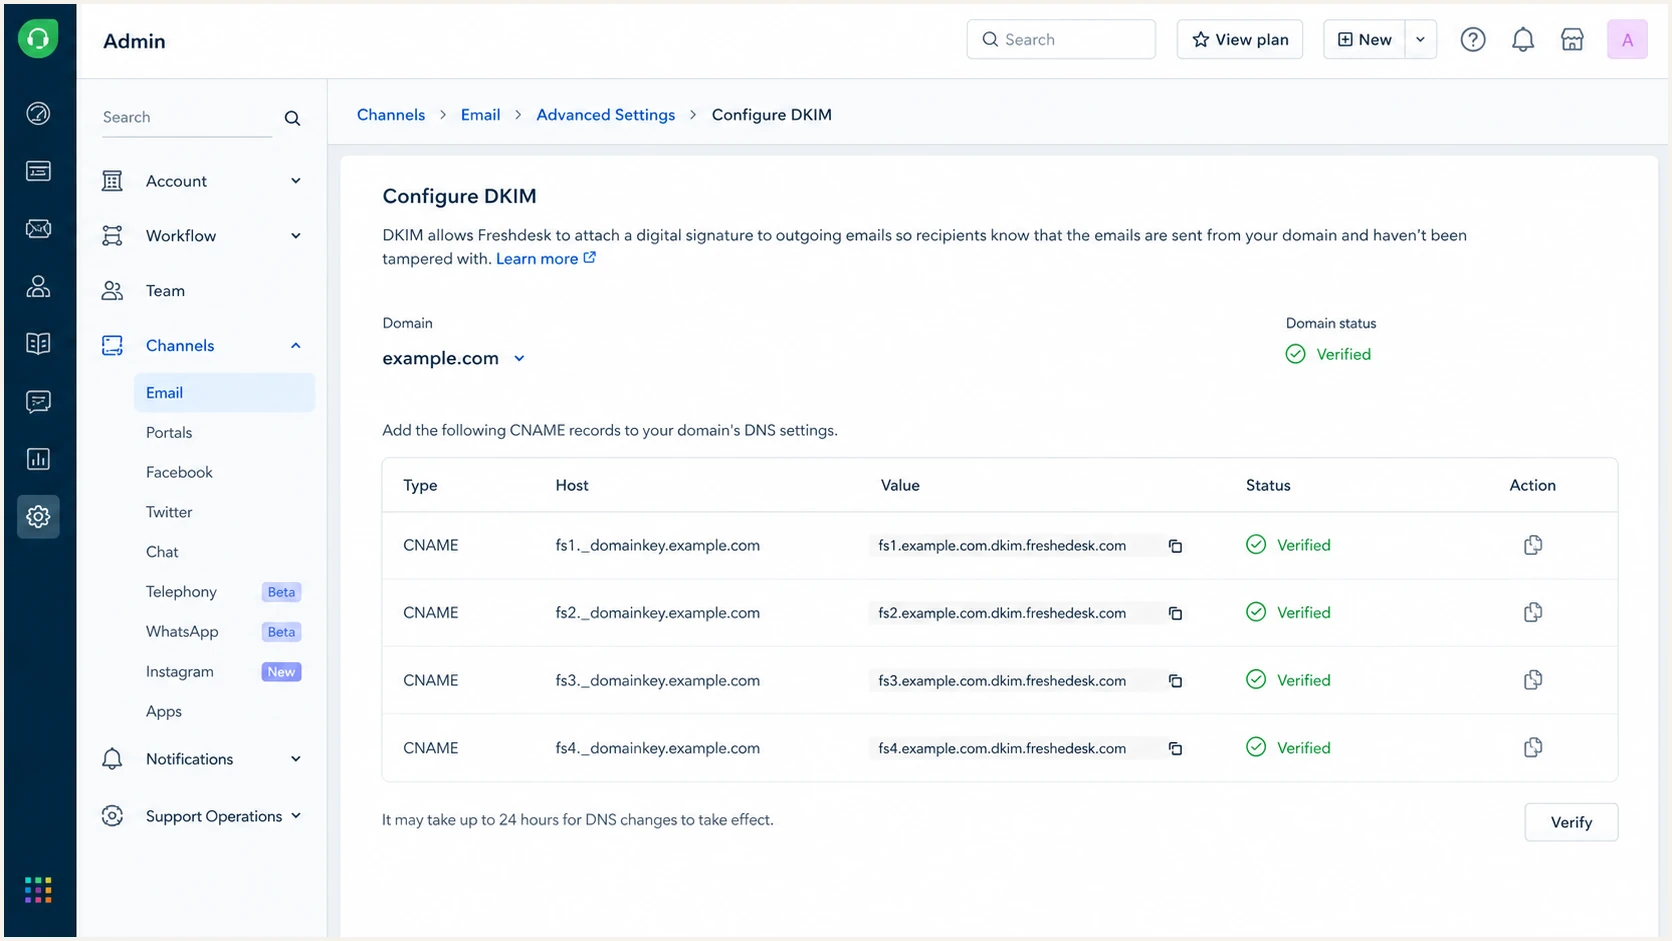The image size is (1672, 941).
Task: Click the Admin gear icon in rail
Action: click(x=38, y=517)
